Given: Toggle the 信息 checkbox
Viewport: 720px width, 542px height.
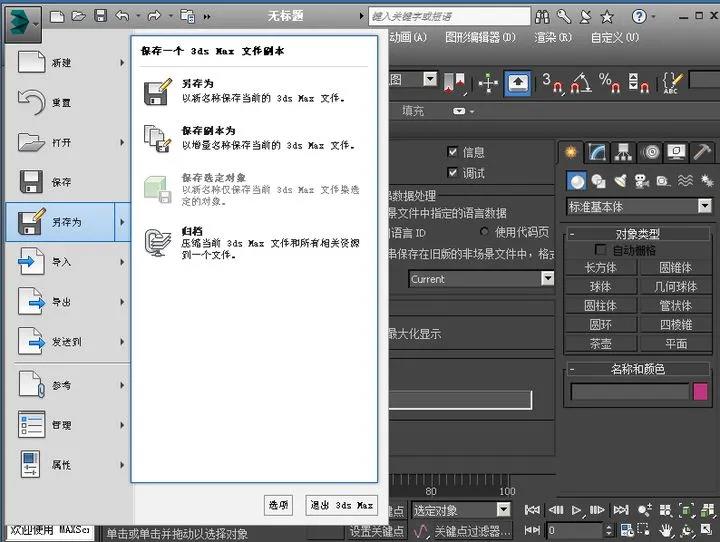Looking at the screenshot, I should (452, 152).
